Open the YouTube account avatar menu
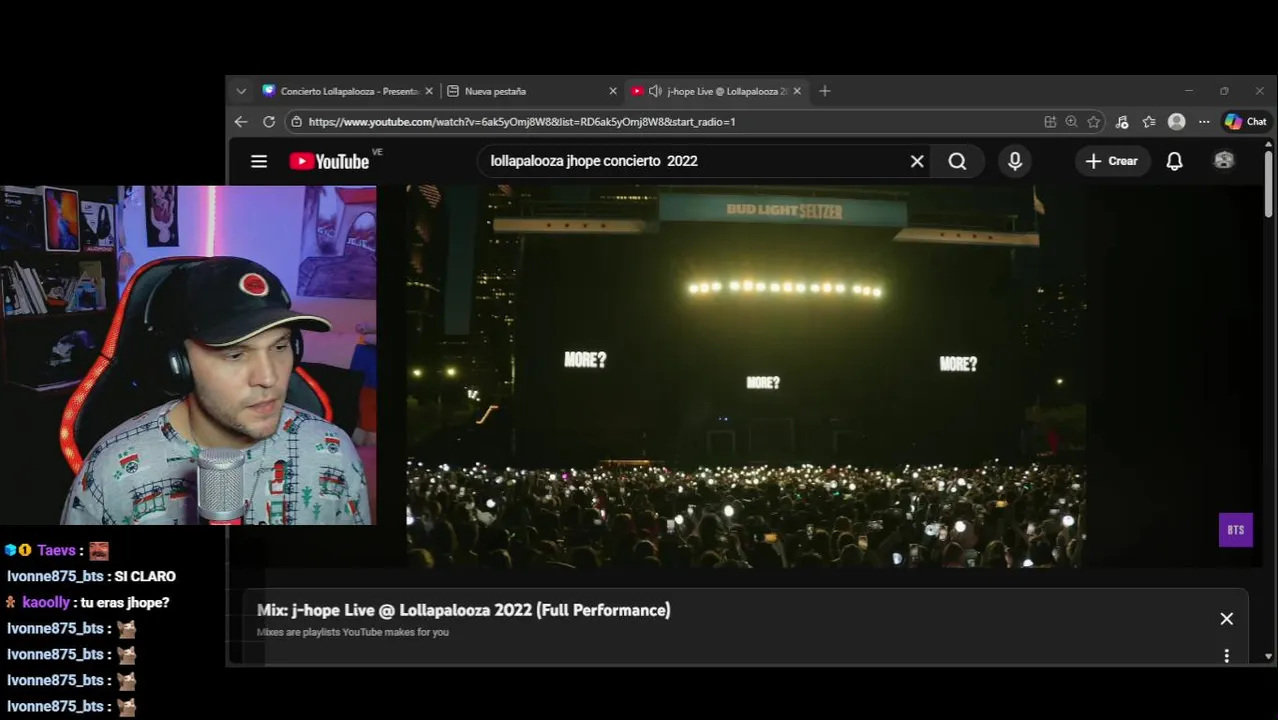1278x720 pixels. 1224,161
